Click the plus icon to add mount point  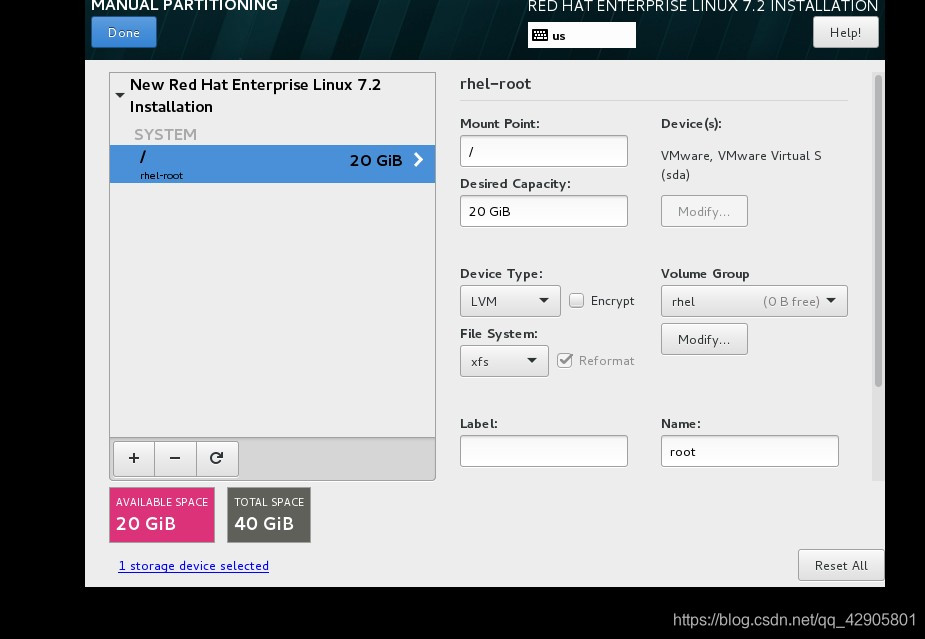(x=134, y=458)
